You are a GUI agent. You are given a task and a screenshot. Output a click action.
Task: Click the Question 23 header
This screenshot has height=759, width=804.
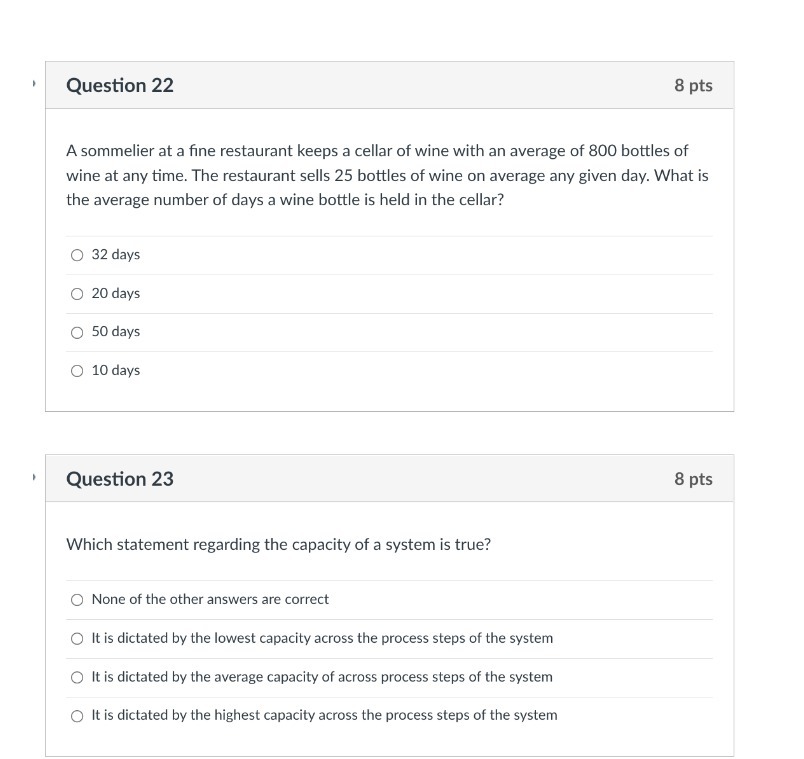coord(120,479)
